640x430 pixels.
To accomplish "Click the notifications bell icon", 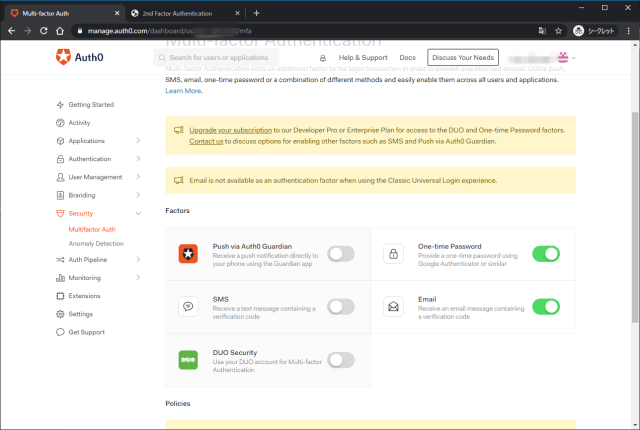I will click(x=322, y=58).
